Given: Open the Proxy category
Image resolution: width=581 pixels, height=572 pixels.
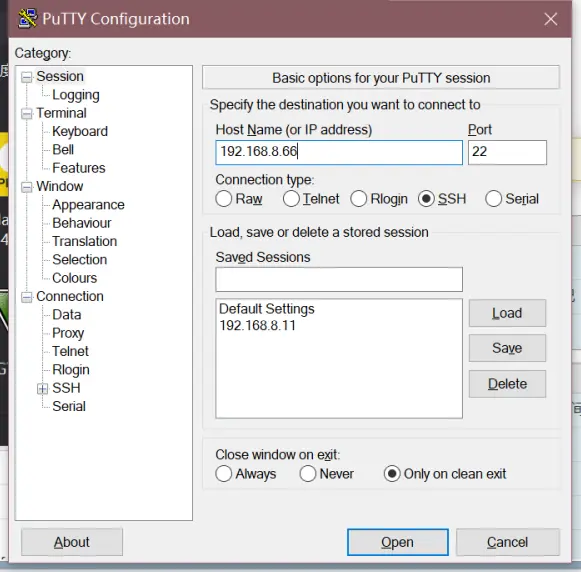Looking at the screenshot, I should [68, 333].
